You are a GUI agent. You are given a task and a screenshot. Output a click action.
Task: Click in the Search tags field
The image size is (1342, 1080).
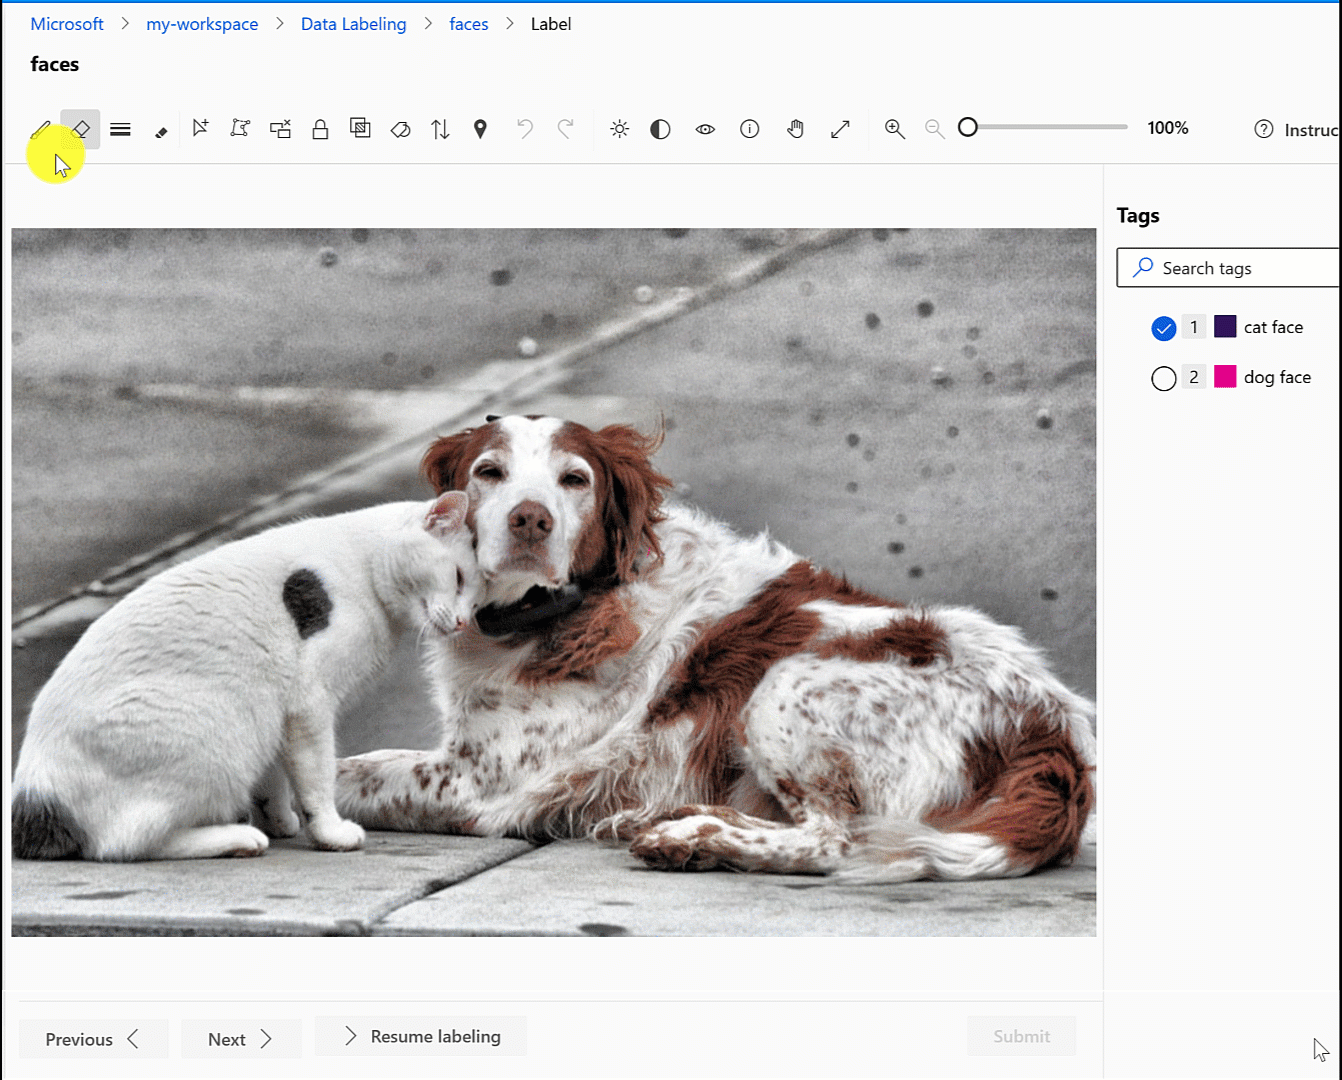[x=1240, y=268]
